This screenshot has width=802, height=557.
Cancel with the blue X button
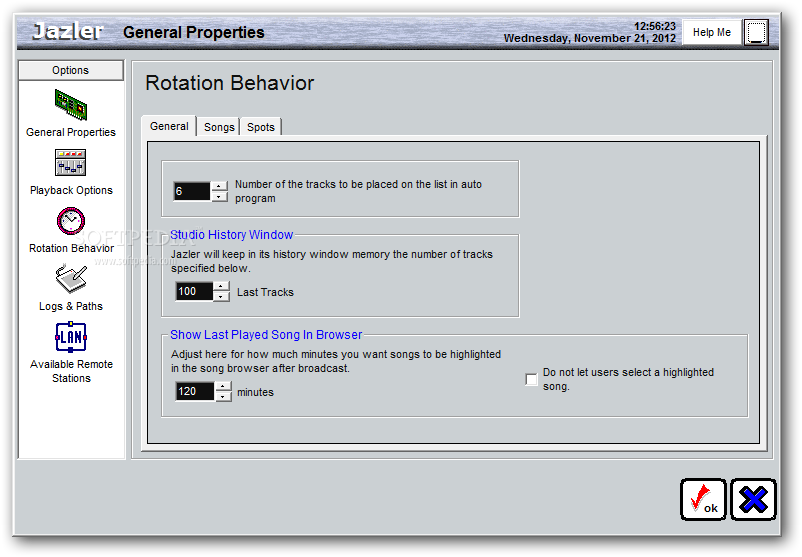[753, 500]
